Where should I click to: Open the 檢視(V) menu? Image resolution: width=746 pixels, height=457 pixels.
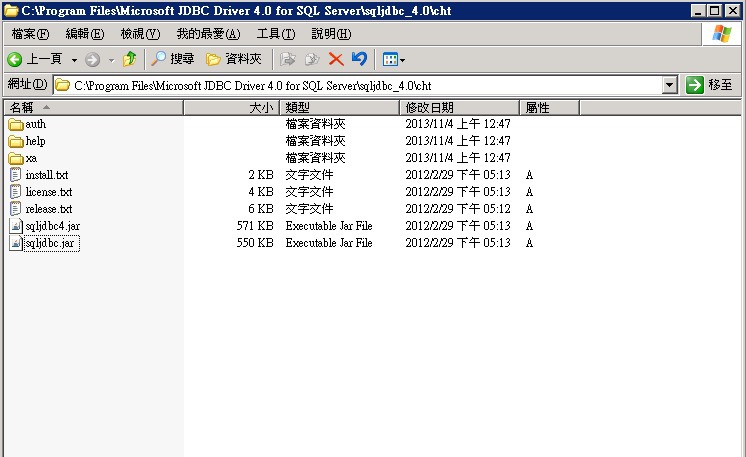coord(140,34)
